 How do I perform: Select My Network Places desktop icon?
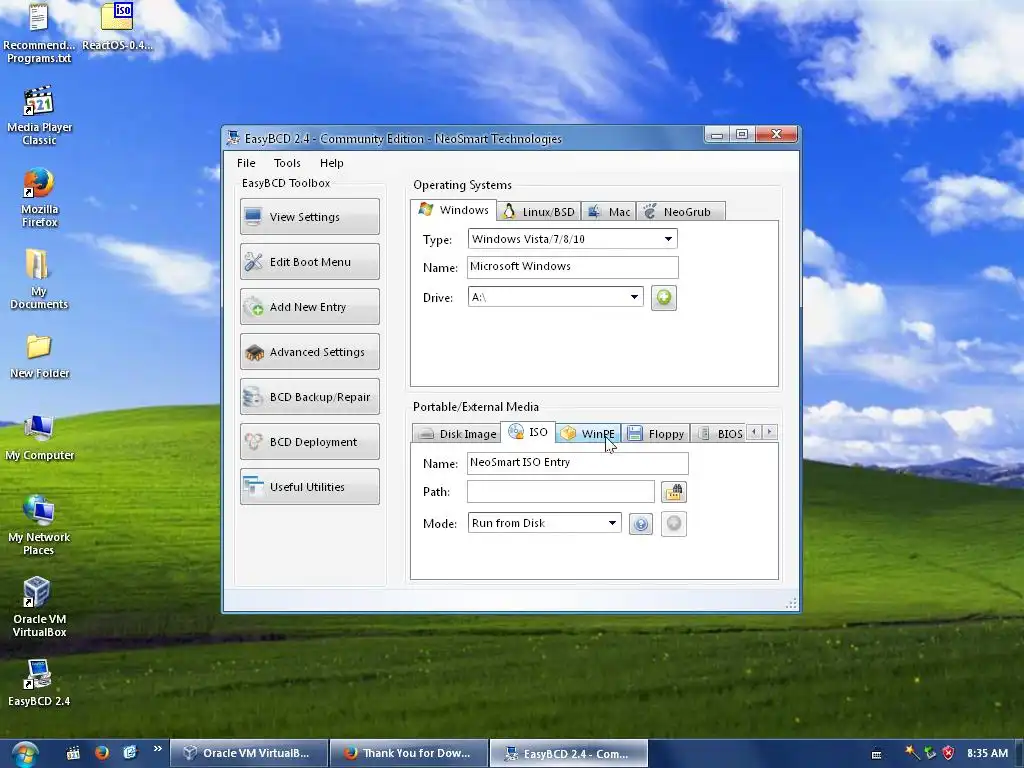coord(39,526)
